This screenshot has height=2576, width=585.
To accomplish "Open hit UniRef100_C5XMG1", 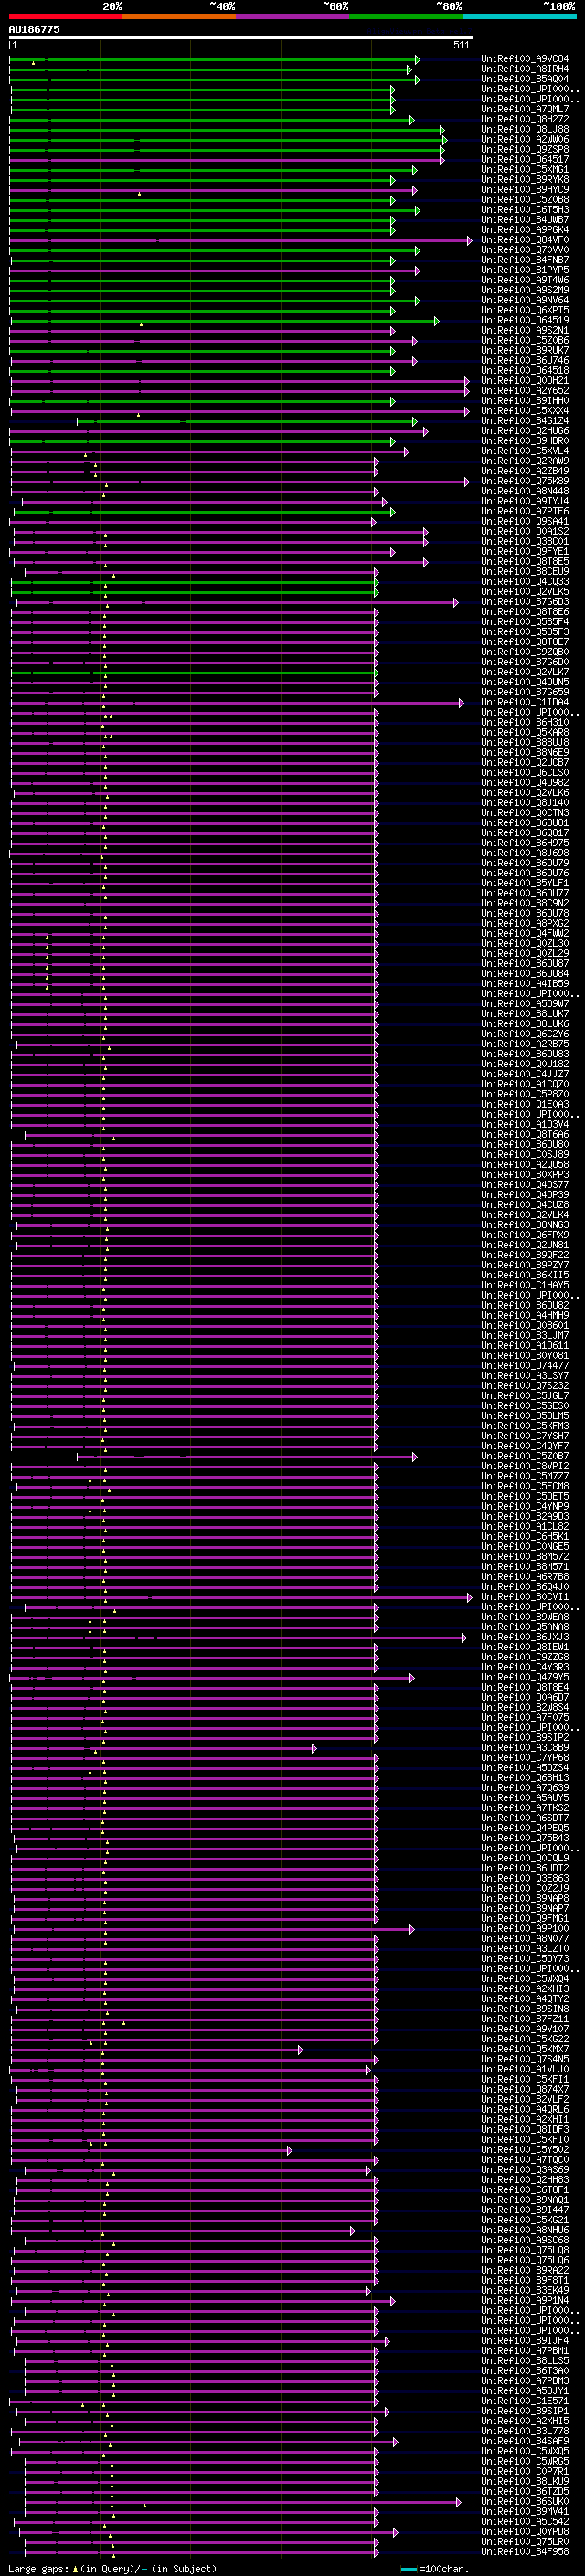I will point(525,170).
